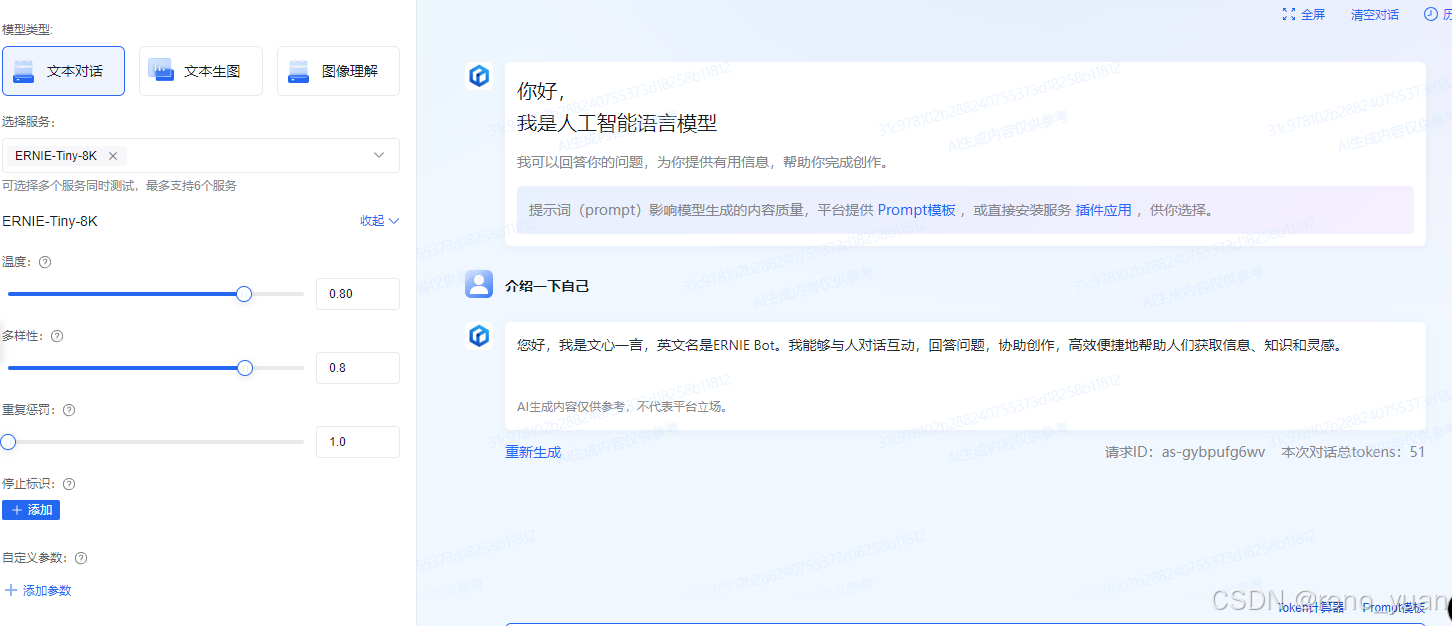Click the 文本对话 tab icon
The width and height of the screenshot is (1452, 626).
click(24, 72)
